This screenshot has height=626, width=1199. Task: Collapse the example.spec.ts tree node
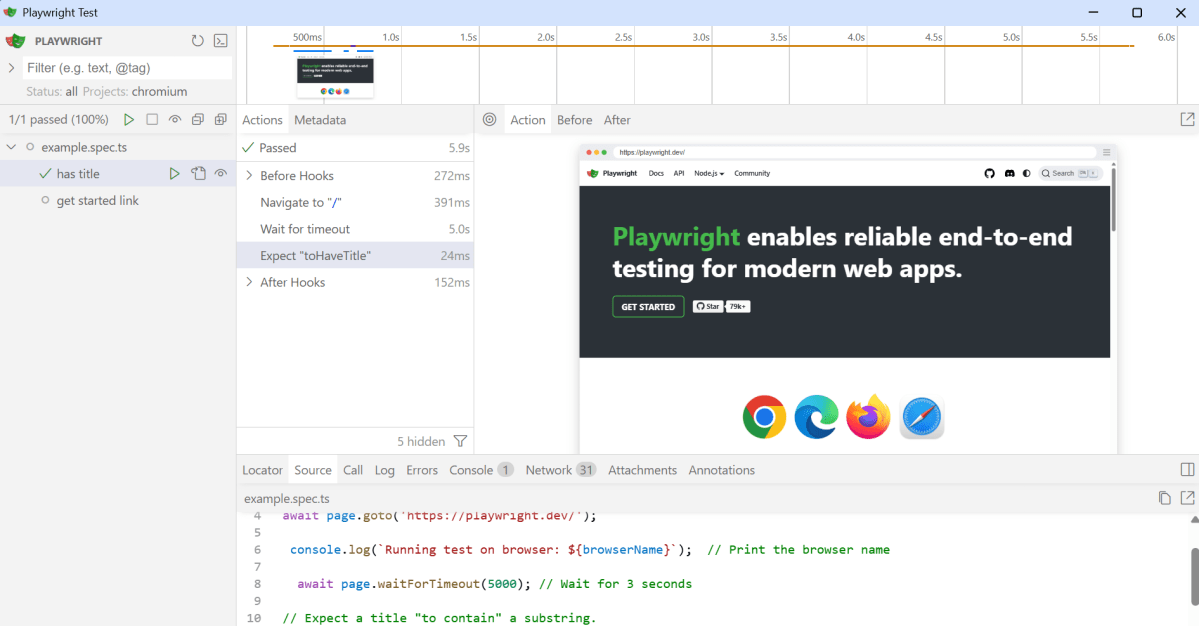click(x=12, y=147)
